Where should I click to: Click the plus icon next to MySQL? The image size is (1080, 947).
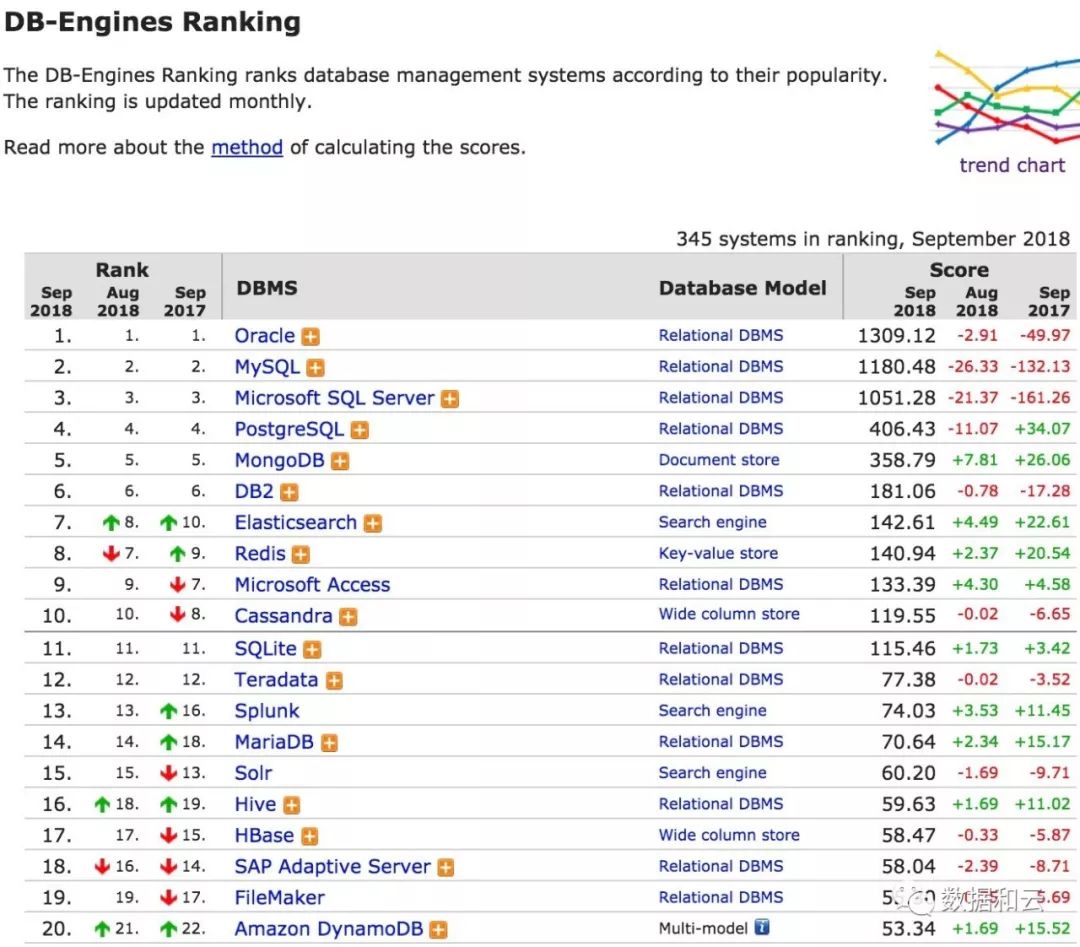coord(316,368)
